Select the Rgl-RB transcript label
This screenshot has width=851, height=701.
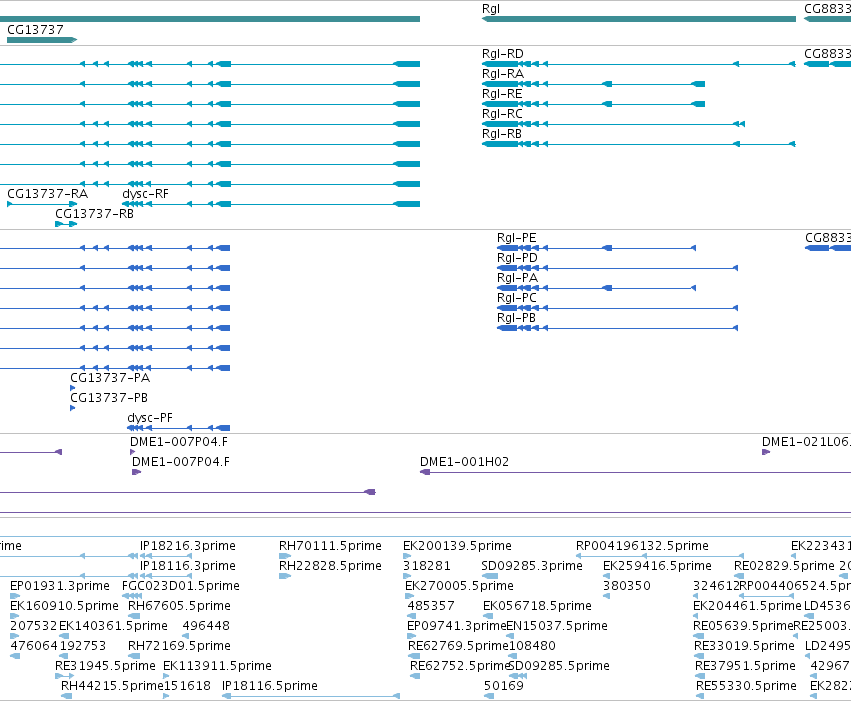(x=502, y=134)
